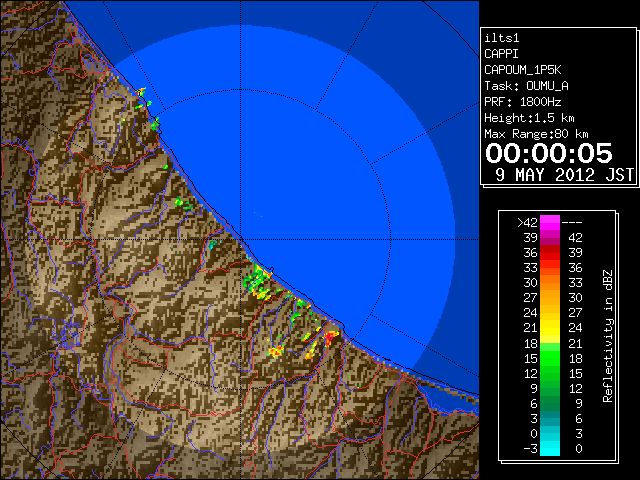Click the 'ilts1' site label
The image size is (640, 480).
point(502,38)
